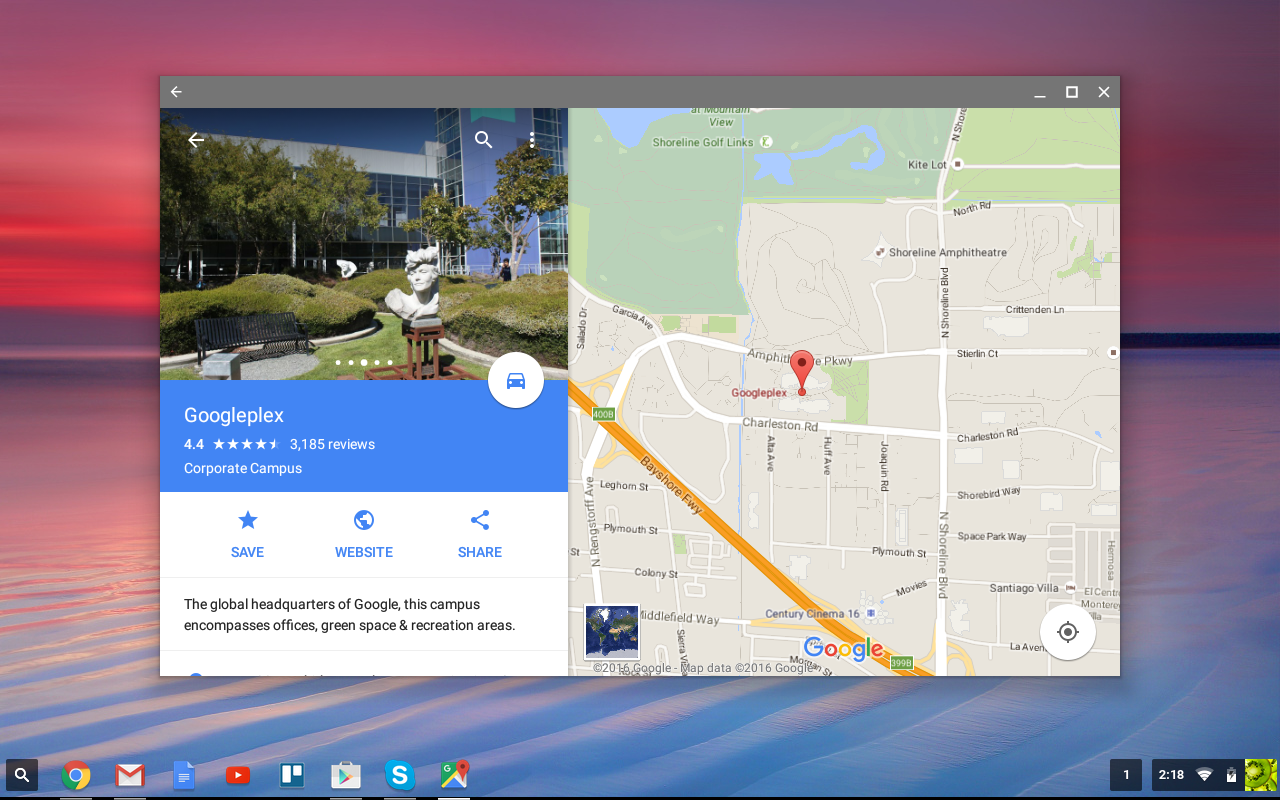Click the Googleplex title text
Image resolution: width=1280 pixels, height=800 pixels.
pos(234,415)
